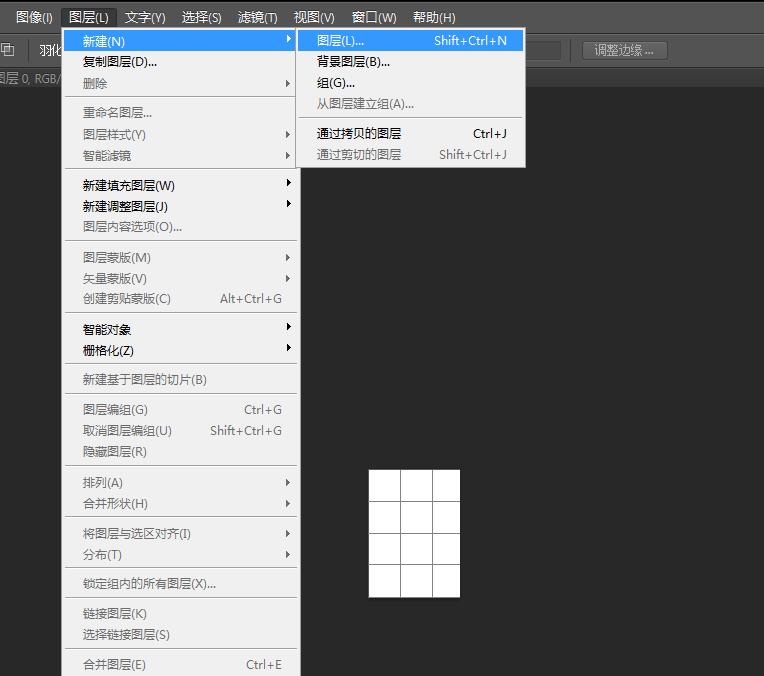
Task: Choose 锁定组内的所有图层(X)...
Action: point(180,583)
